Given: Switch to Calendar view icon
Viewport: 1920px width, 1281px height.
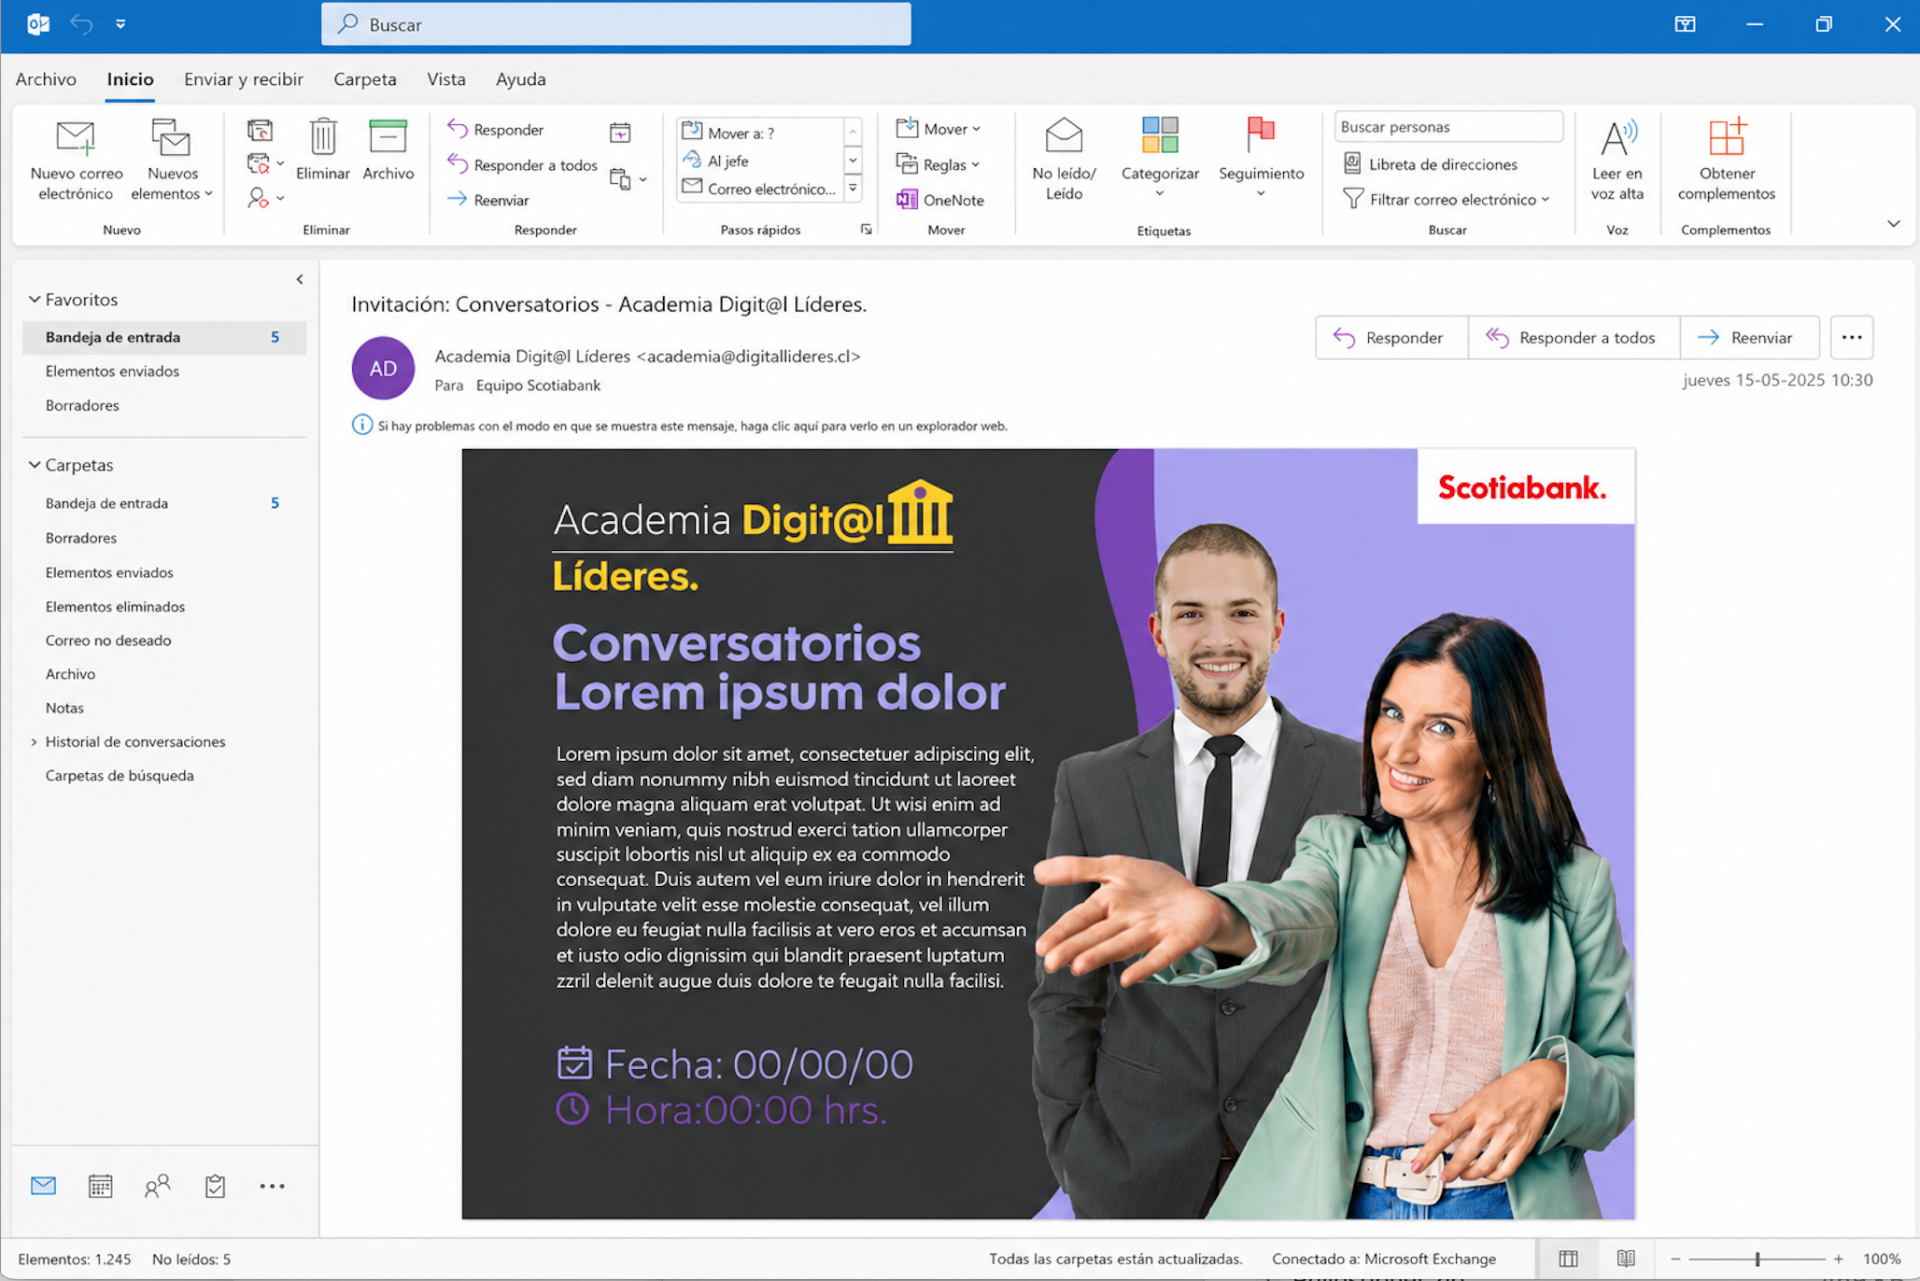Looking at the screenshot, I should [x=100, y=1186].
